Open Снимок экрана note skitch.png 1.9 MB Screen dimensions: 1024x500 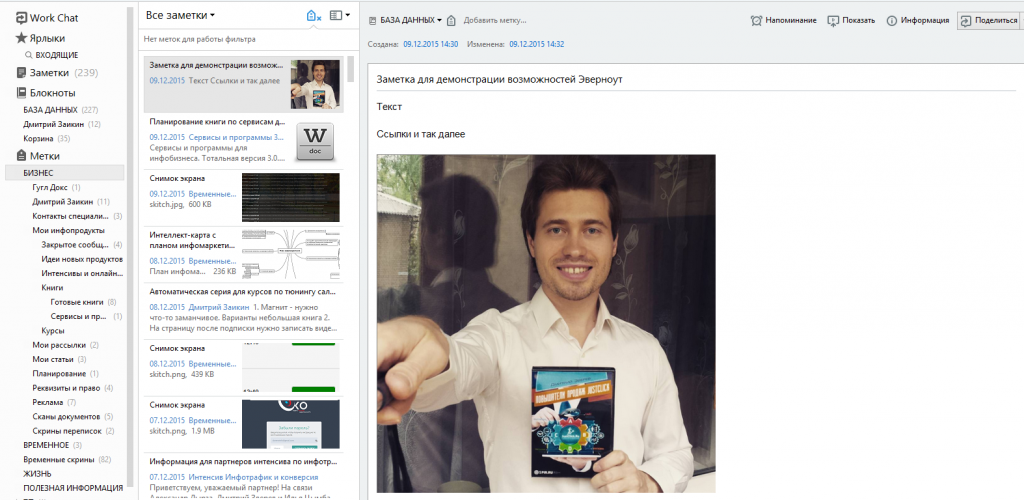pos(244,425)
